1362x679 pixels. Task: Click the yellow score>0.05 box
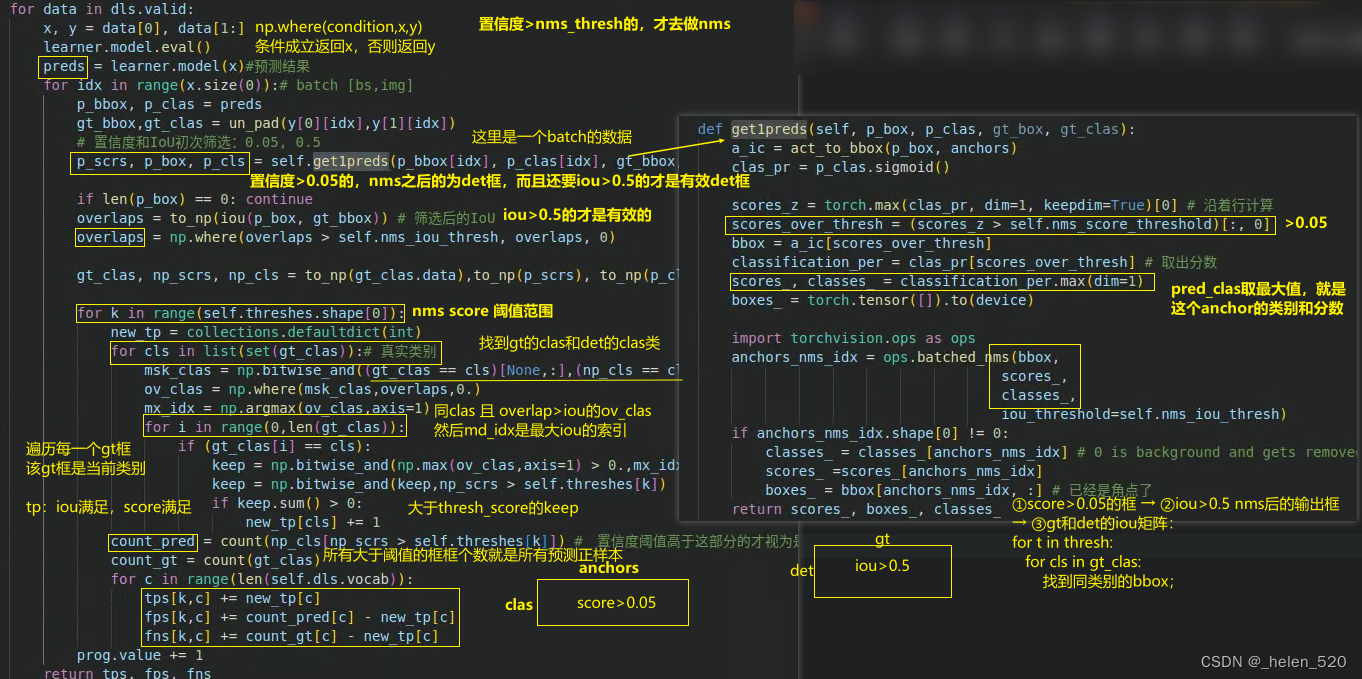pos(612,602)
